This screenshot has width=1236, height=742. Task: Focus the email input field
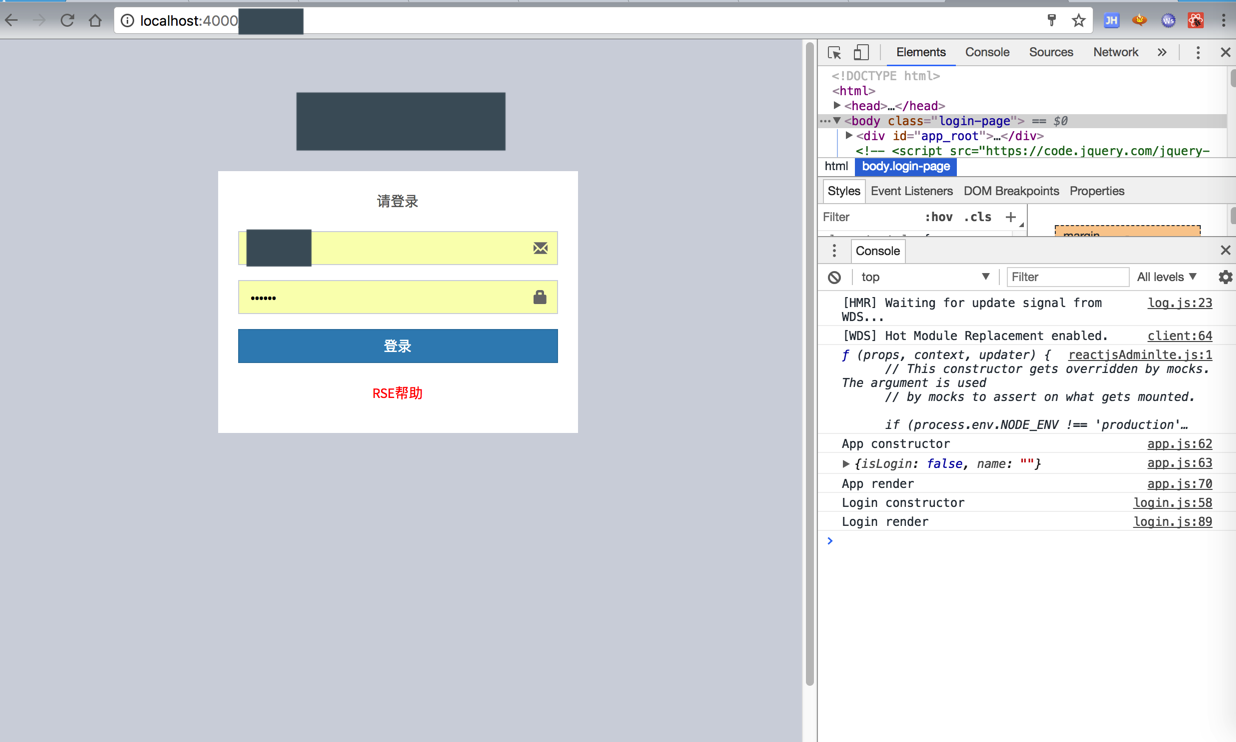pos(398,248)
